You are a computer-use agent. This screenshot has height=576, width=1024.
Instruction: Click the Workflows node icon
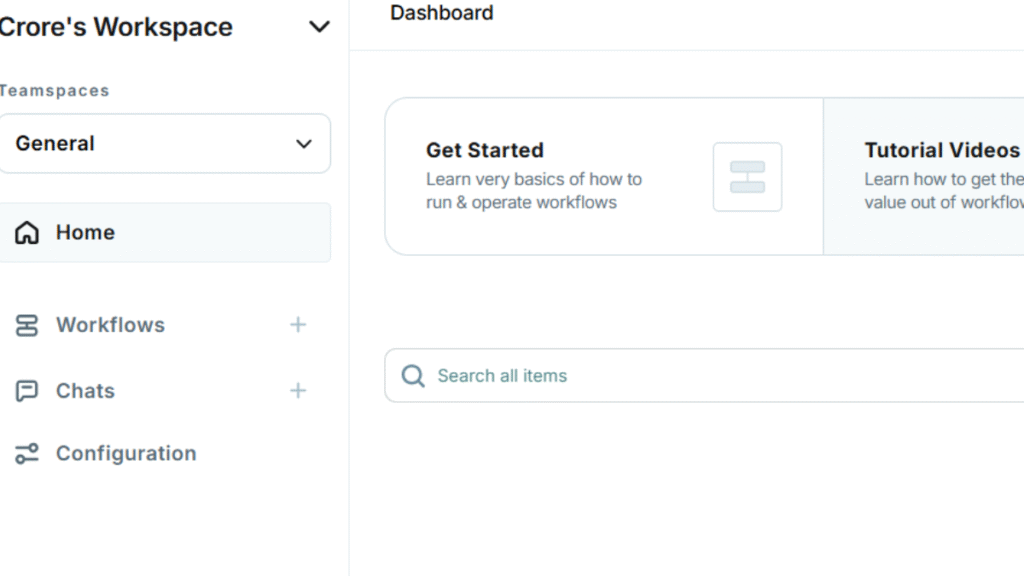26,324
